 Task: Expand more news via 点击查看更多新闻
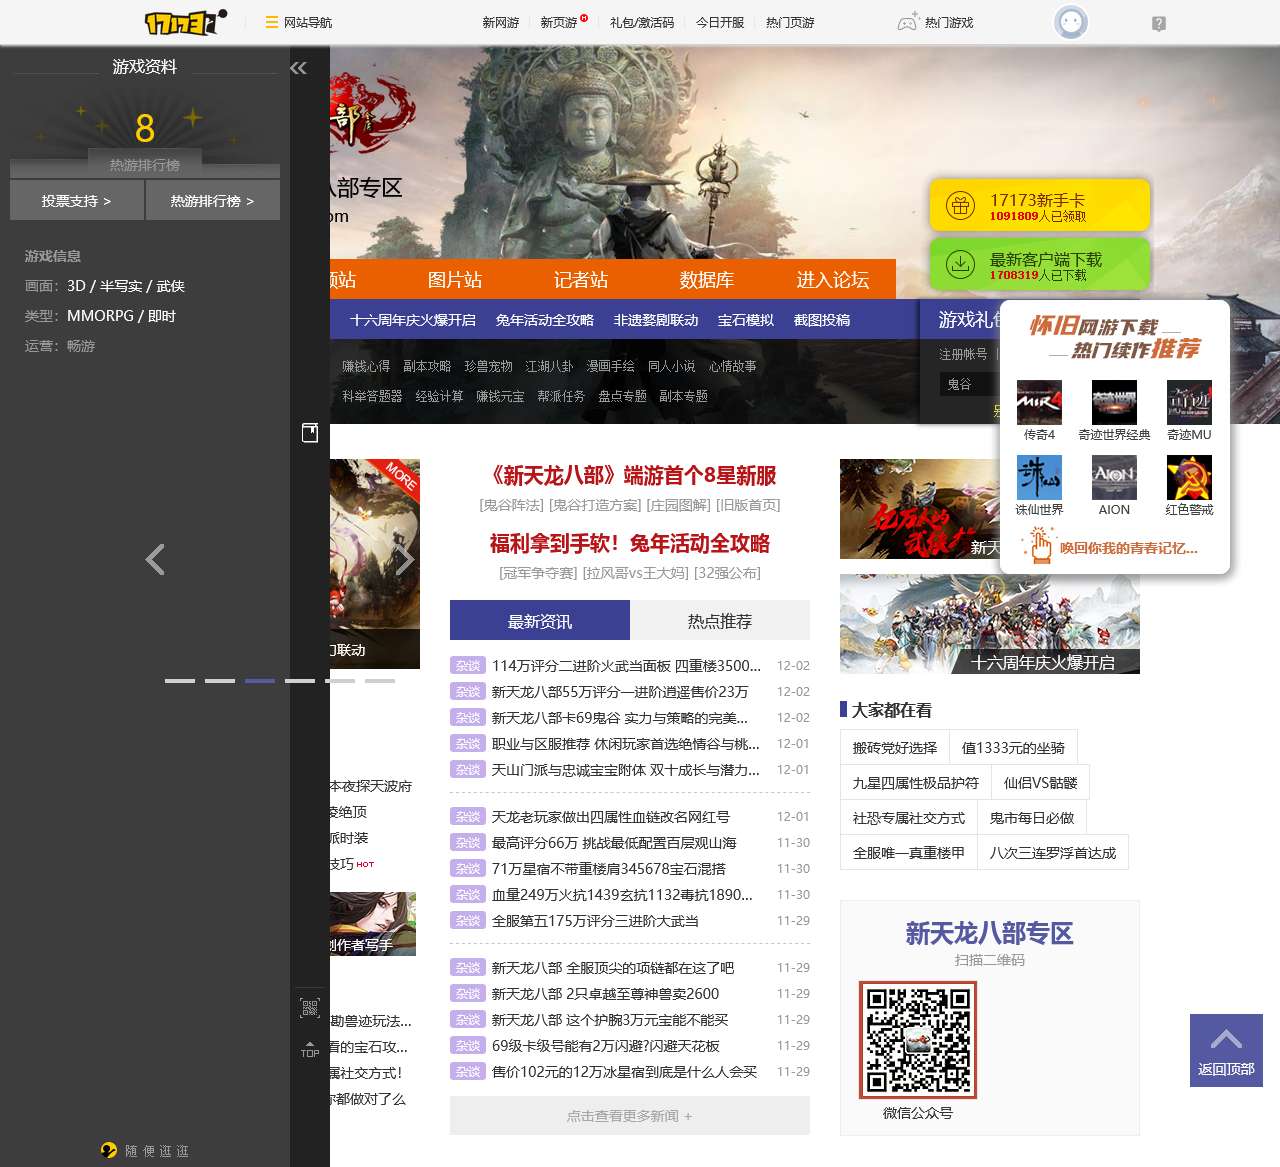[629, 1115]
